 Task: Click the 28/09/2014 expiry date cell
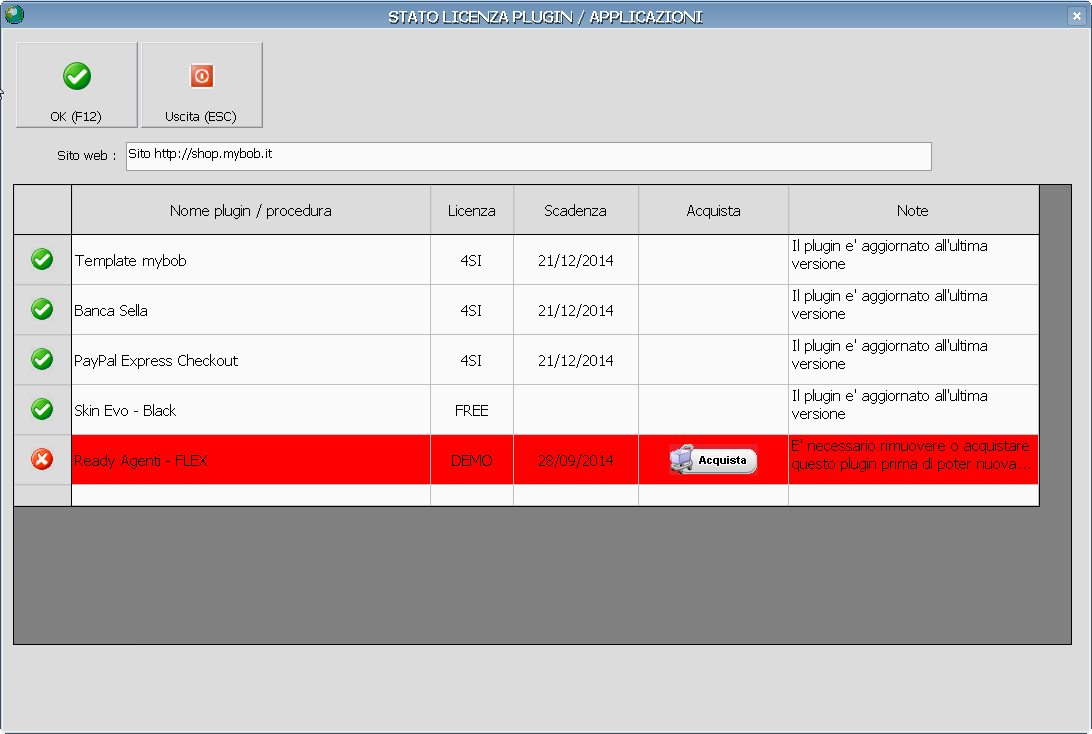coord(575,460)
